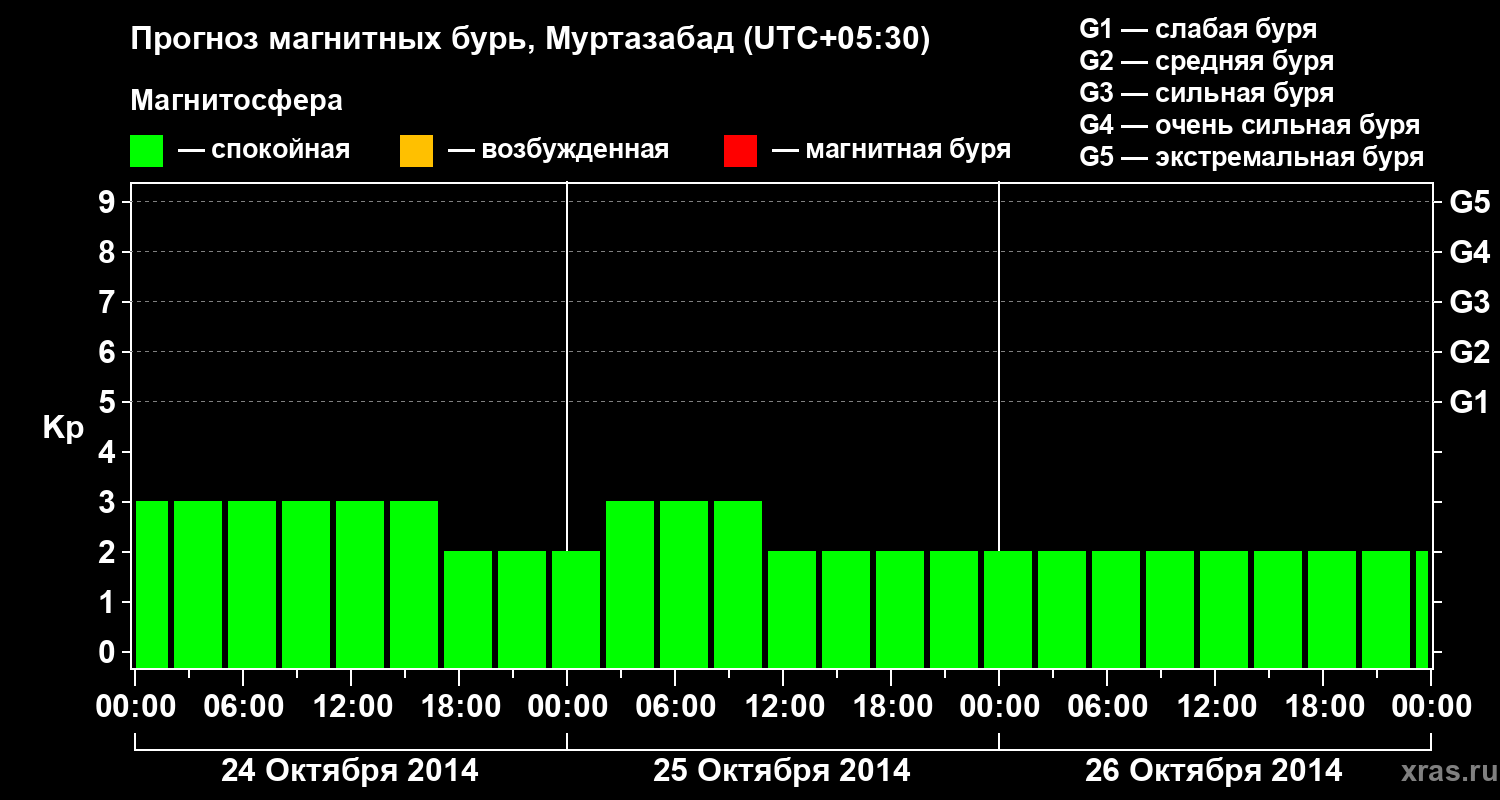Click 'G1 — слабая буря' legend line
The image size is (1500, 800).
pos(1198,29)
